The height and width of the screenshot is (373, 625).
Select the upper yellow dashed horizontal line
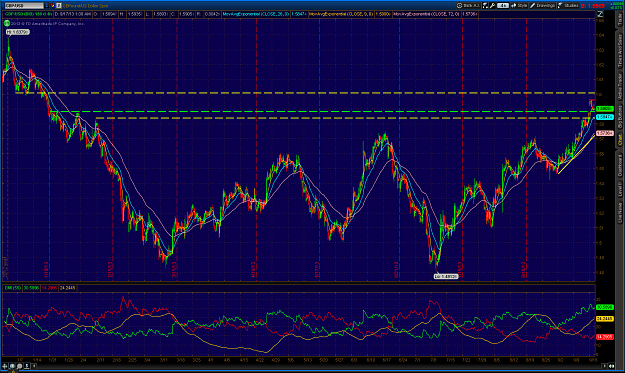305,93
